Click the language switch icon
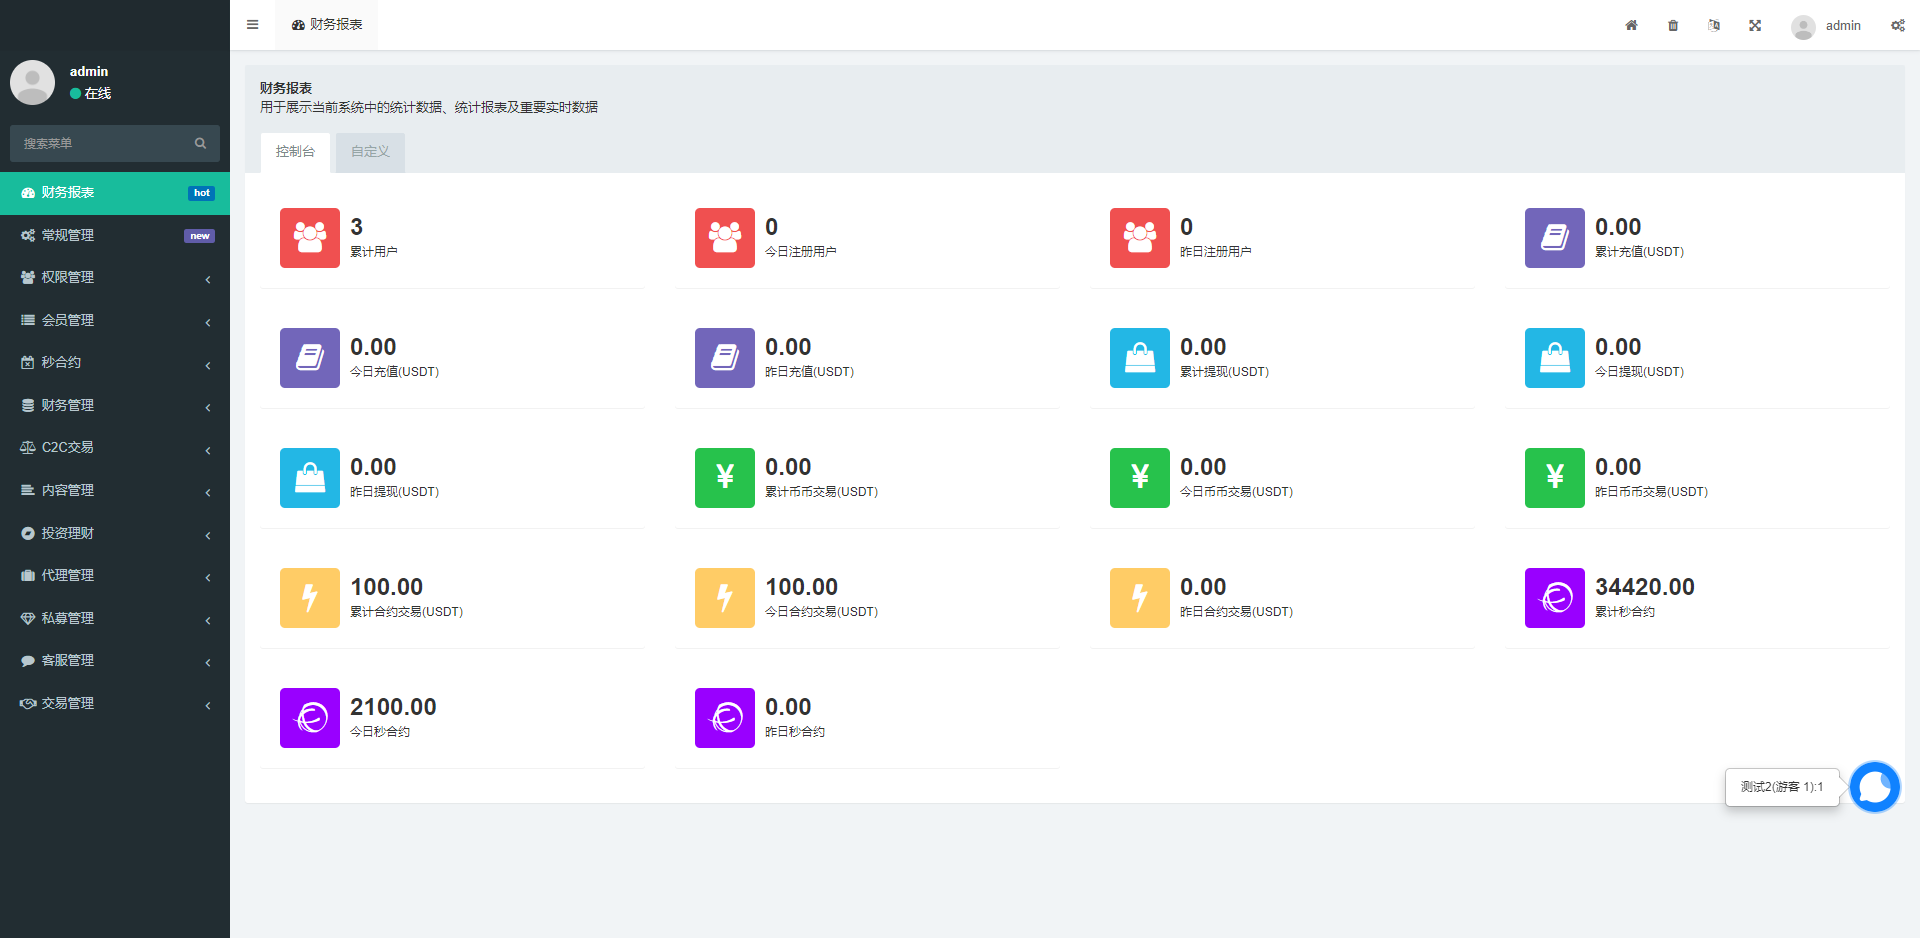The image size is (1920, 938). click(x=1714, y=25)
